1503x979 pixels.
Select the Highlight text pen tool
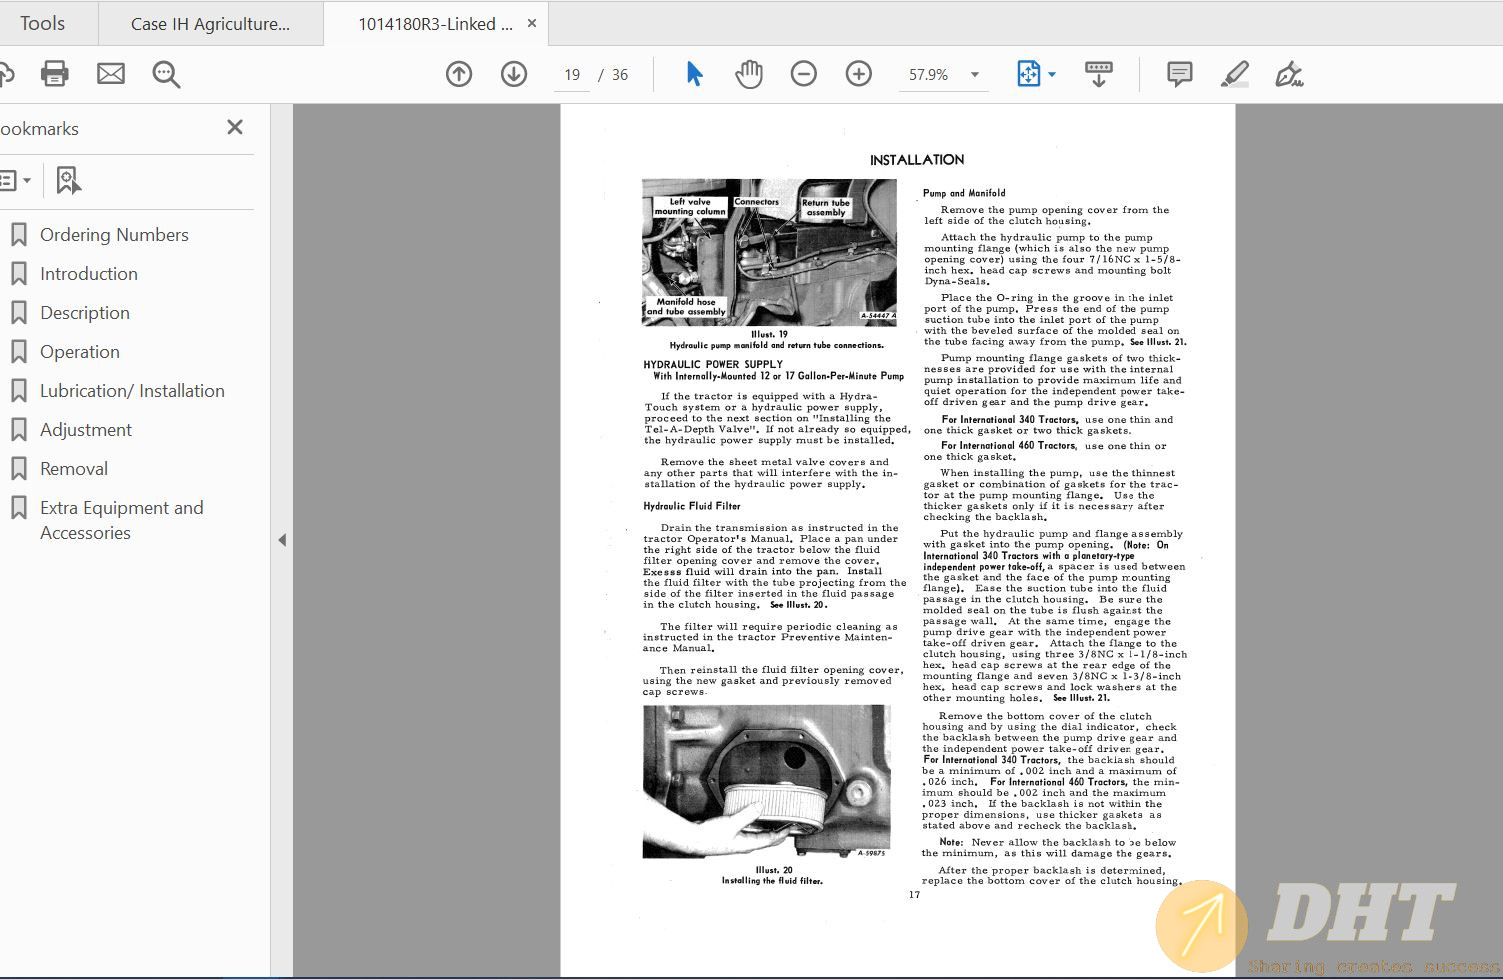point(1235,74)
